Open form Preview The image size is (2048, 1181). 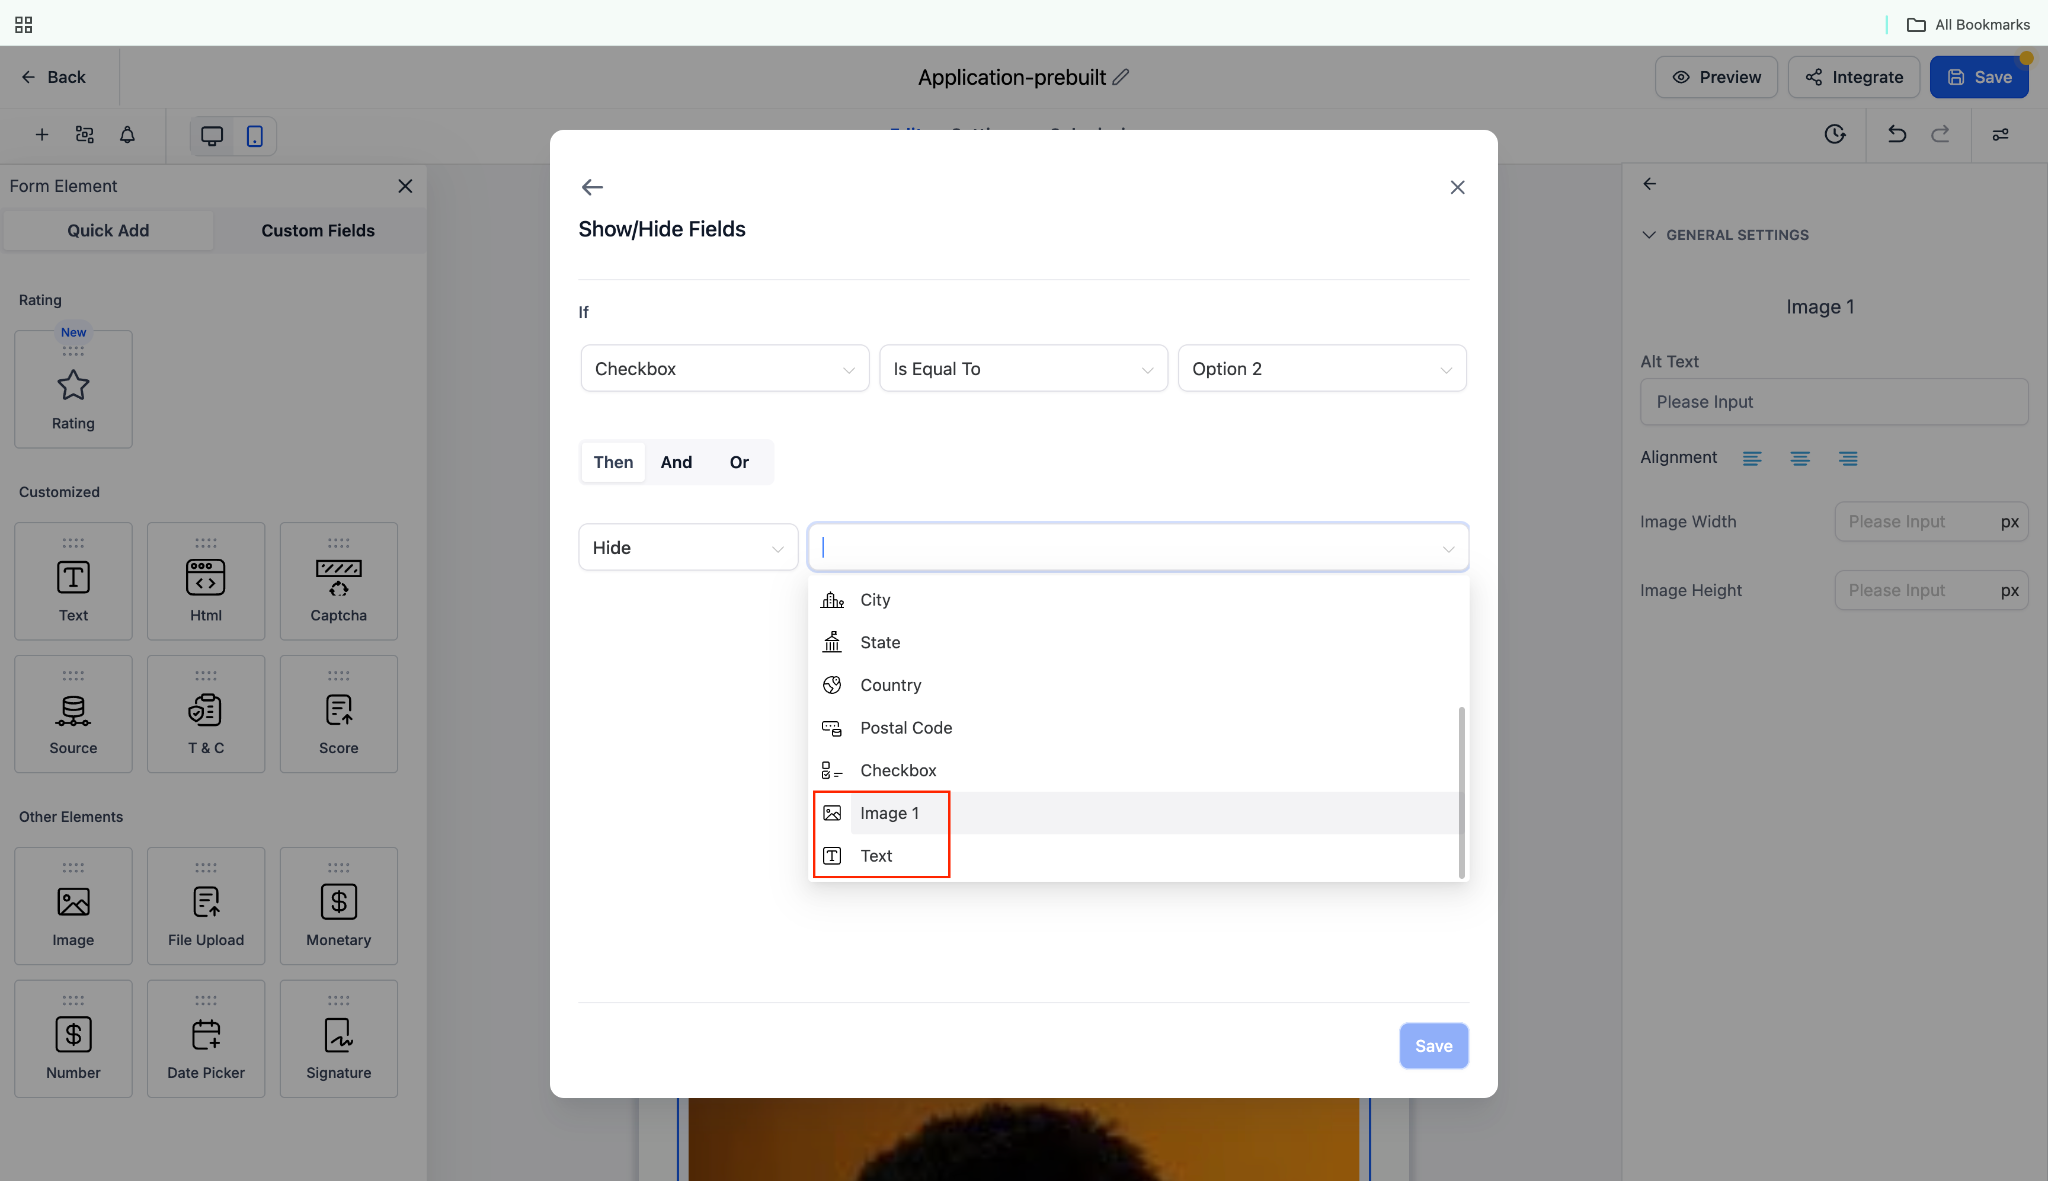(1716, 77)
